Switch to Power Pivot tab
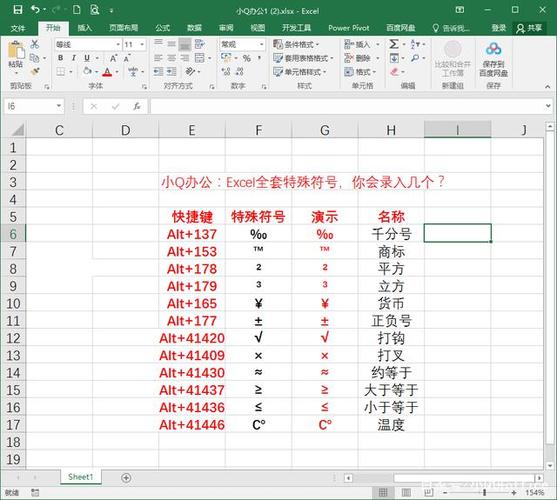Screen dimensions: 557x500 [x=348, y=28]
